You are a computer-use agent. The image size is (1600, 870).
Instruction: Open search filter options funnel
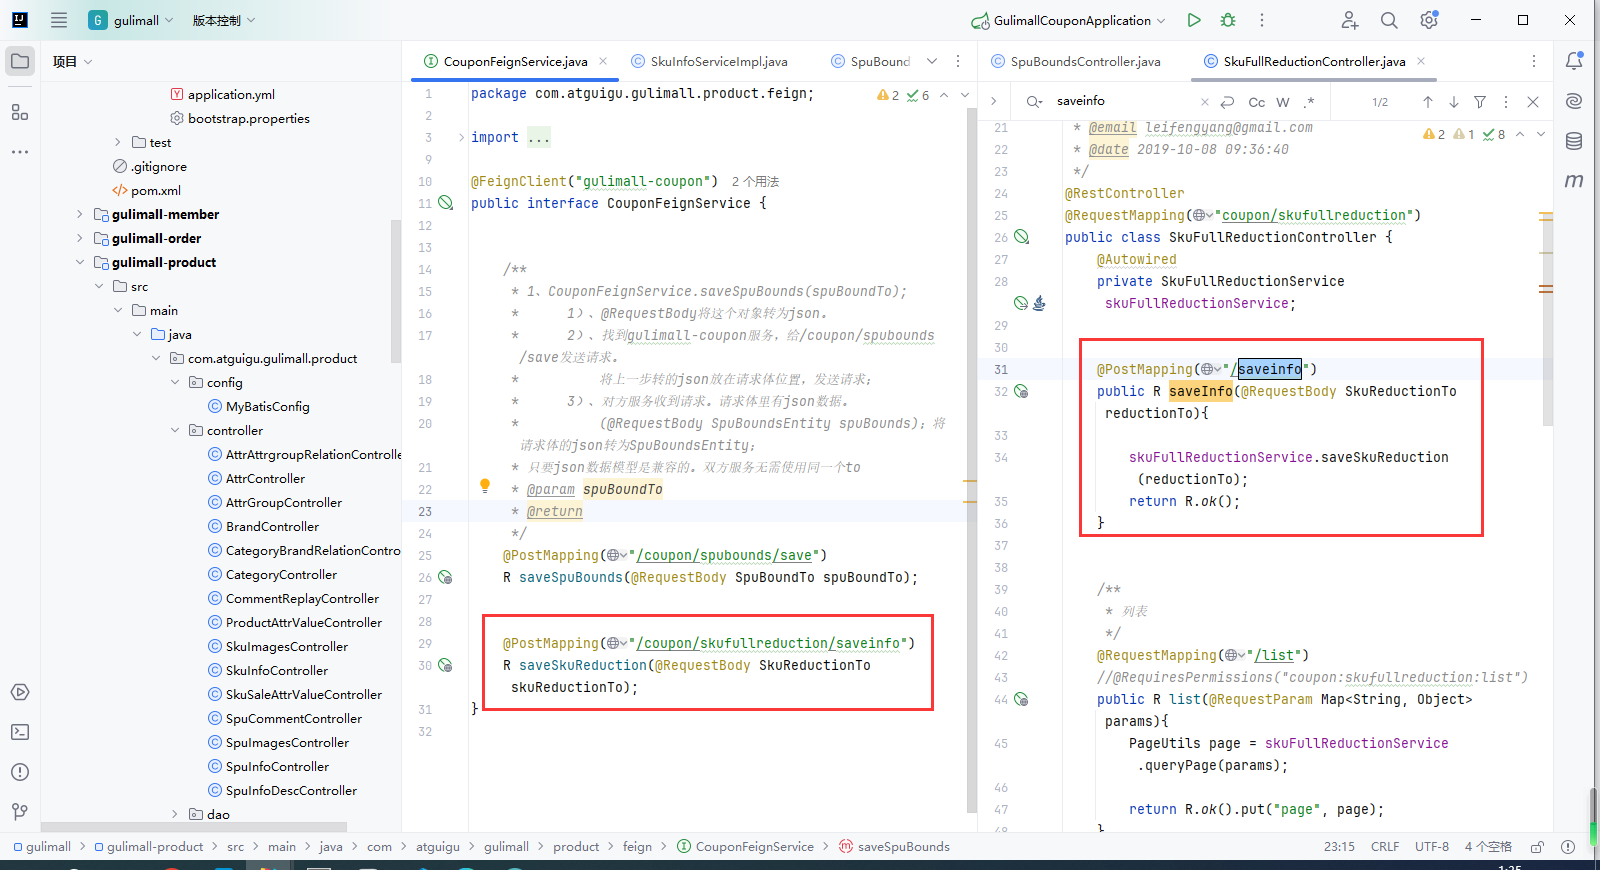click(x=1480, y=102)
